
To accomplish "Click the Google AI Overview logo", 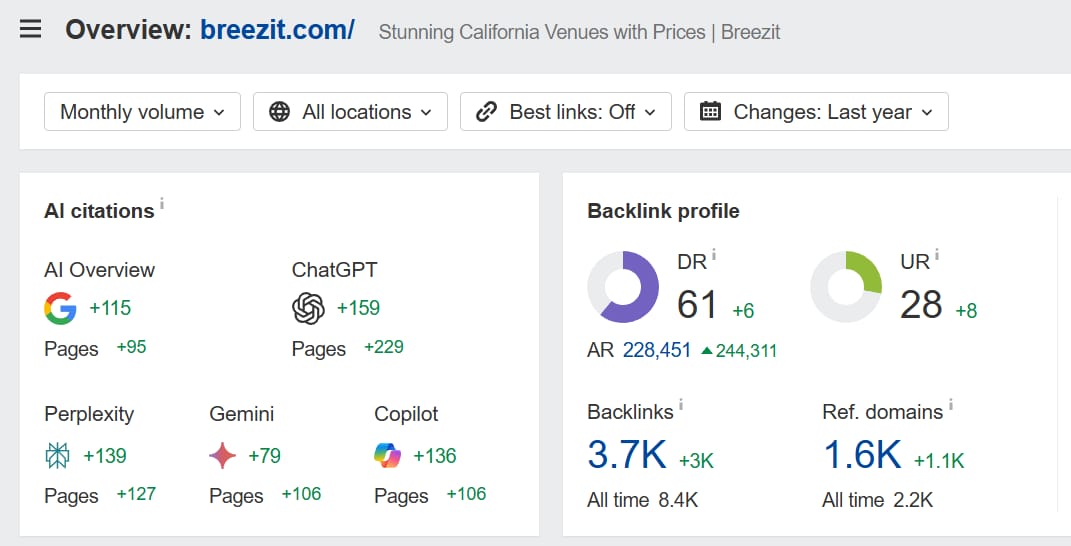I will [60, 309].
